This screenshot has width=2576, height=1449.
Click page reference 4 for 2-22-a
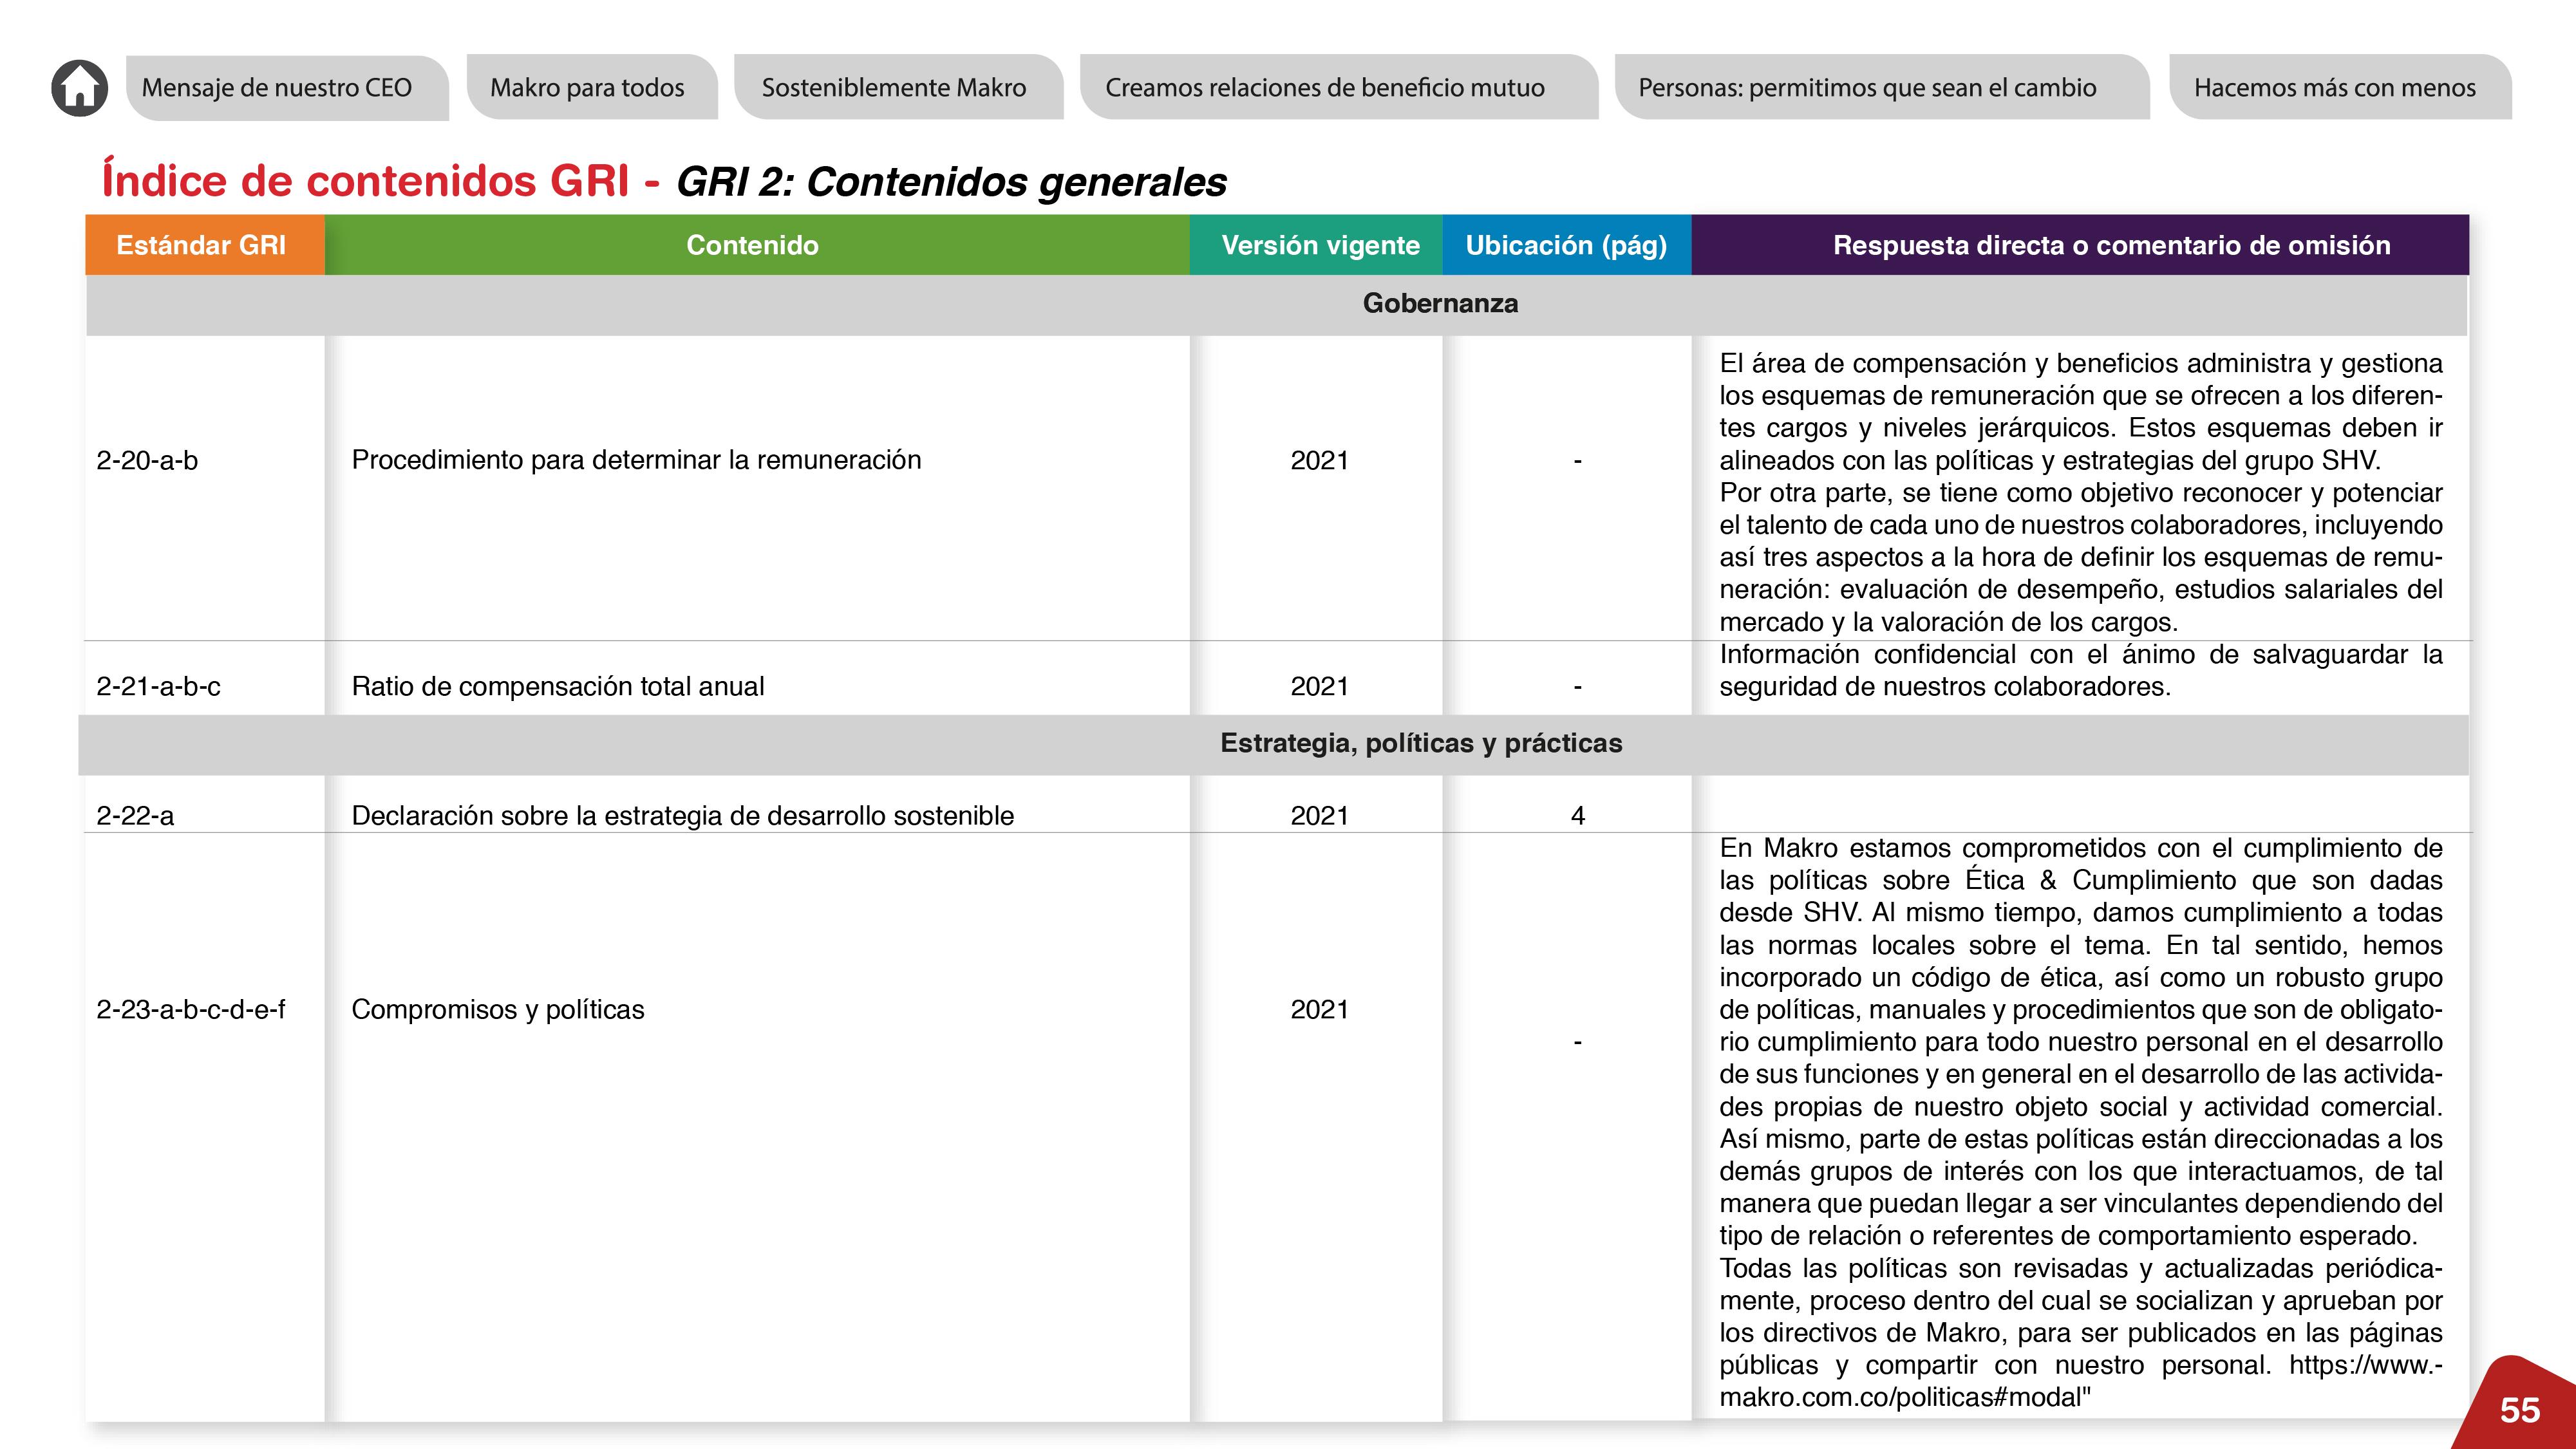click(1577, 816)
